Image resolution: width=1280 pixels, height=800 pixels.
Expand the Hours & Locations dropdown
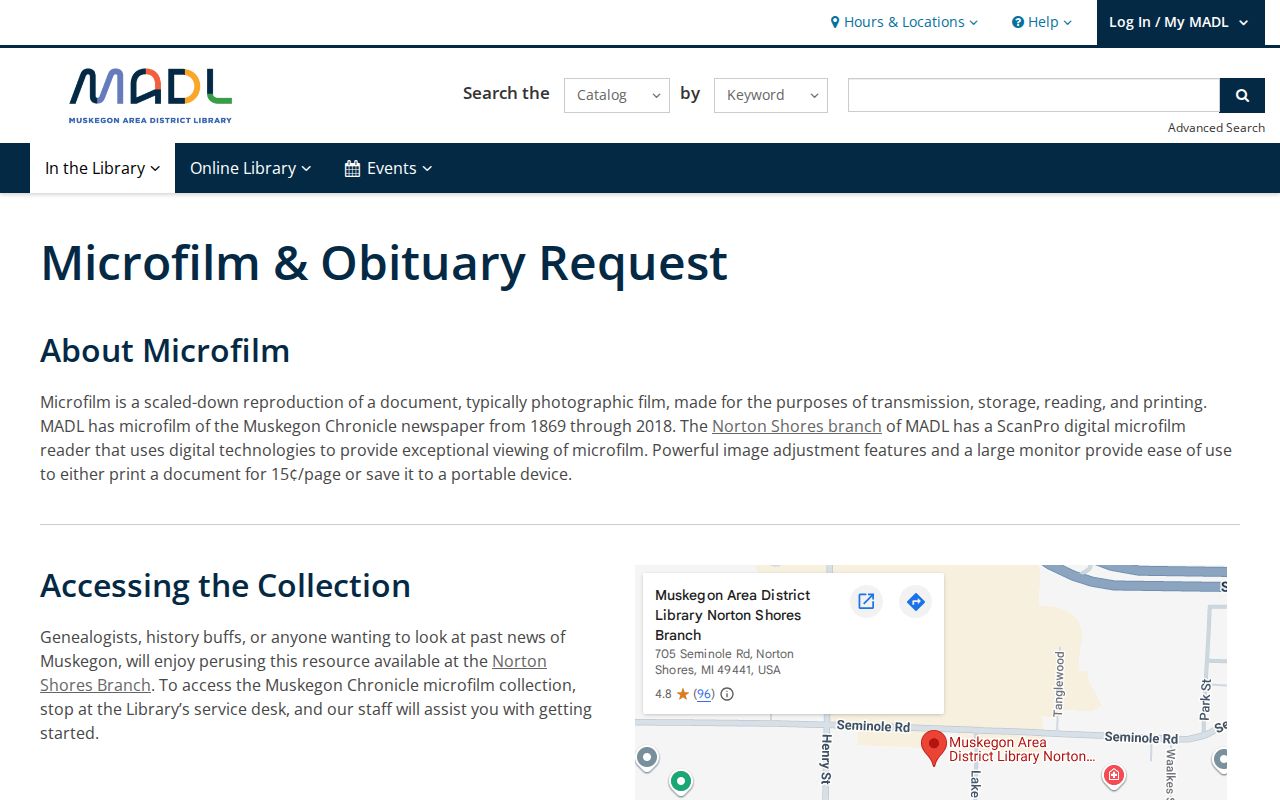[x=904, y=22]
